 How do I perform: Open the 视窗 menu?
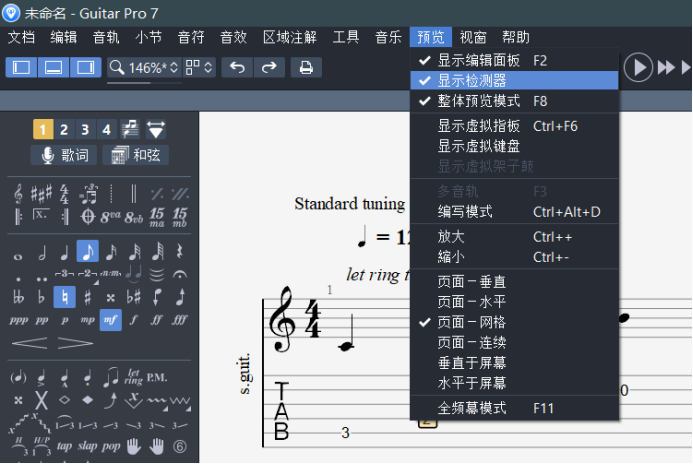click(x=473, y=37)
